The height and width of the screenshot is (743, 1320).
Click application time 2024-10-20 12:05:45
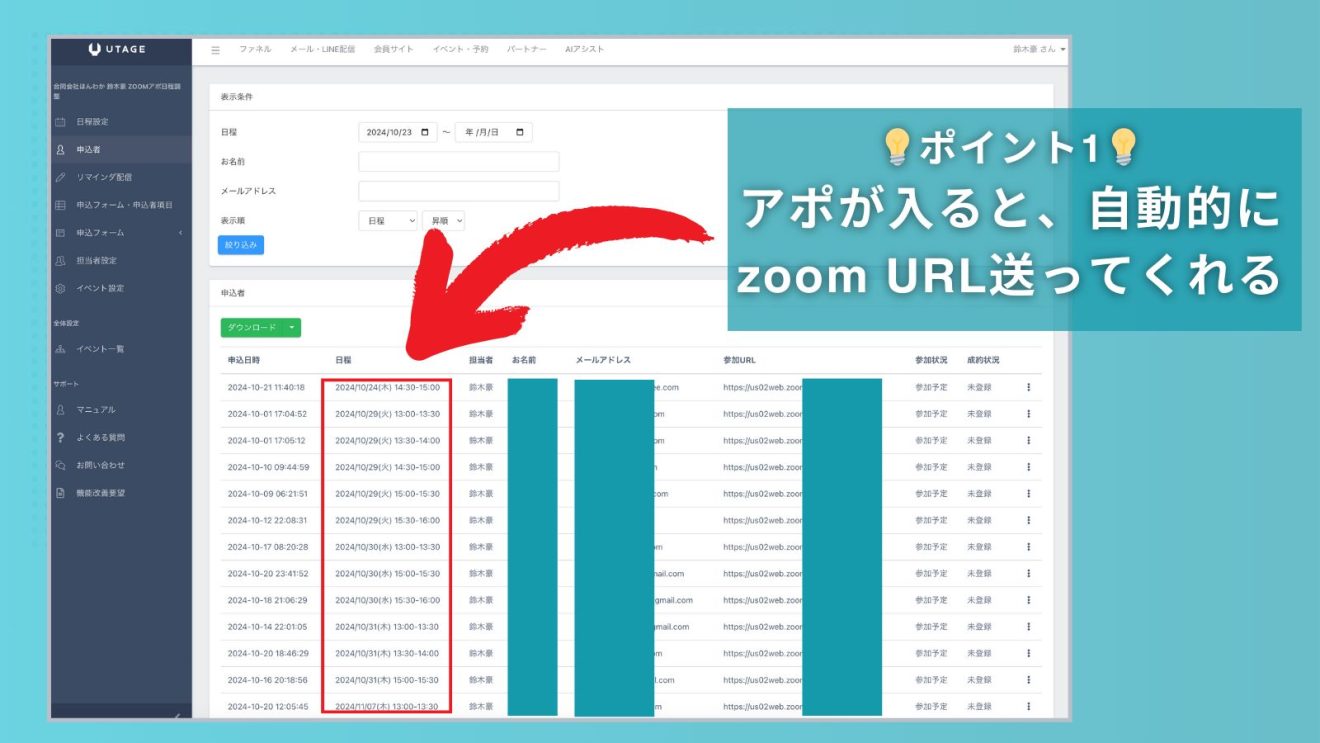(267, 706)
